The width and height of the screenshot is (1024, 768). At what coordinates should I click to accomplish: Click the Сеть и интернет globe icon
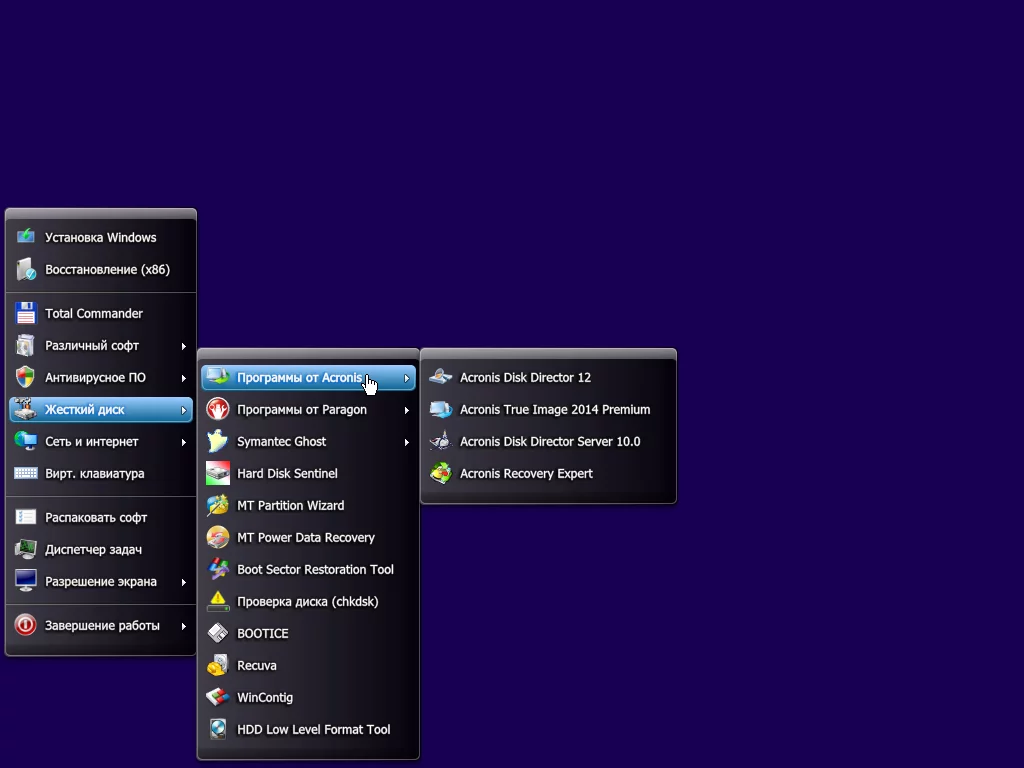25,441
